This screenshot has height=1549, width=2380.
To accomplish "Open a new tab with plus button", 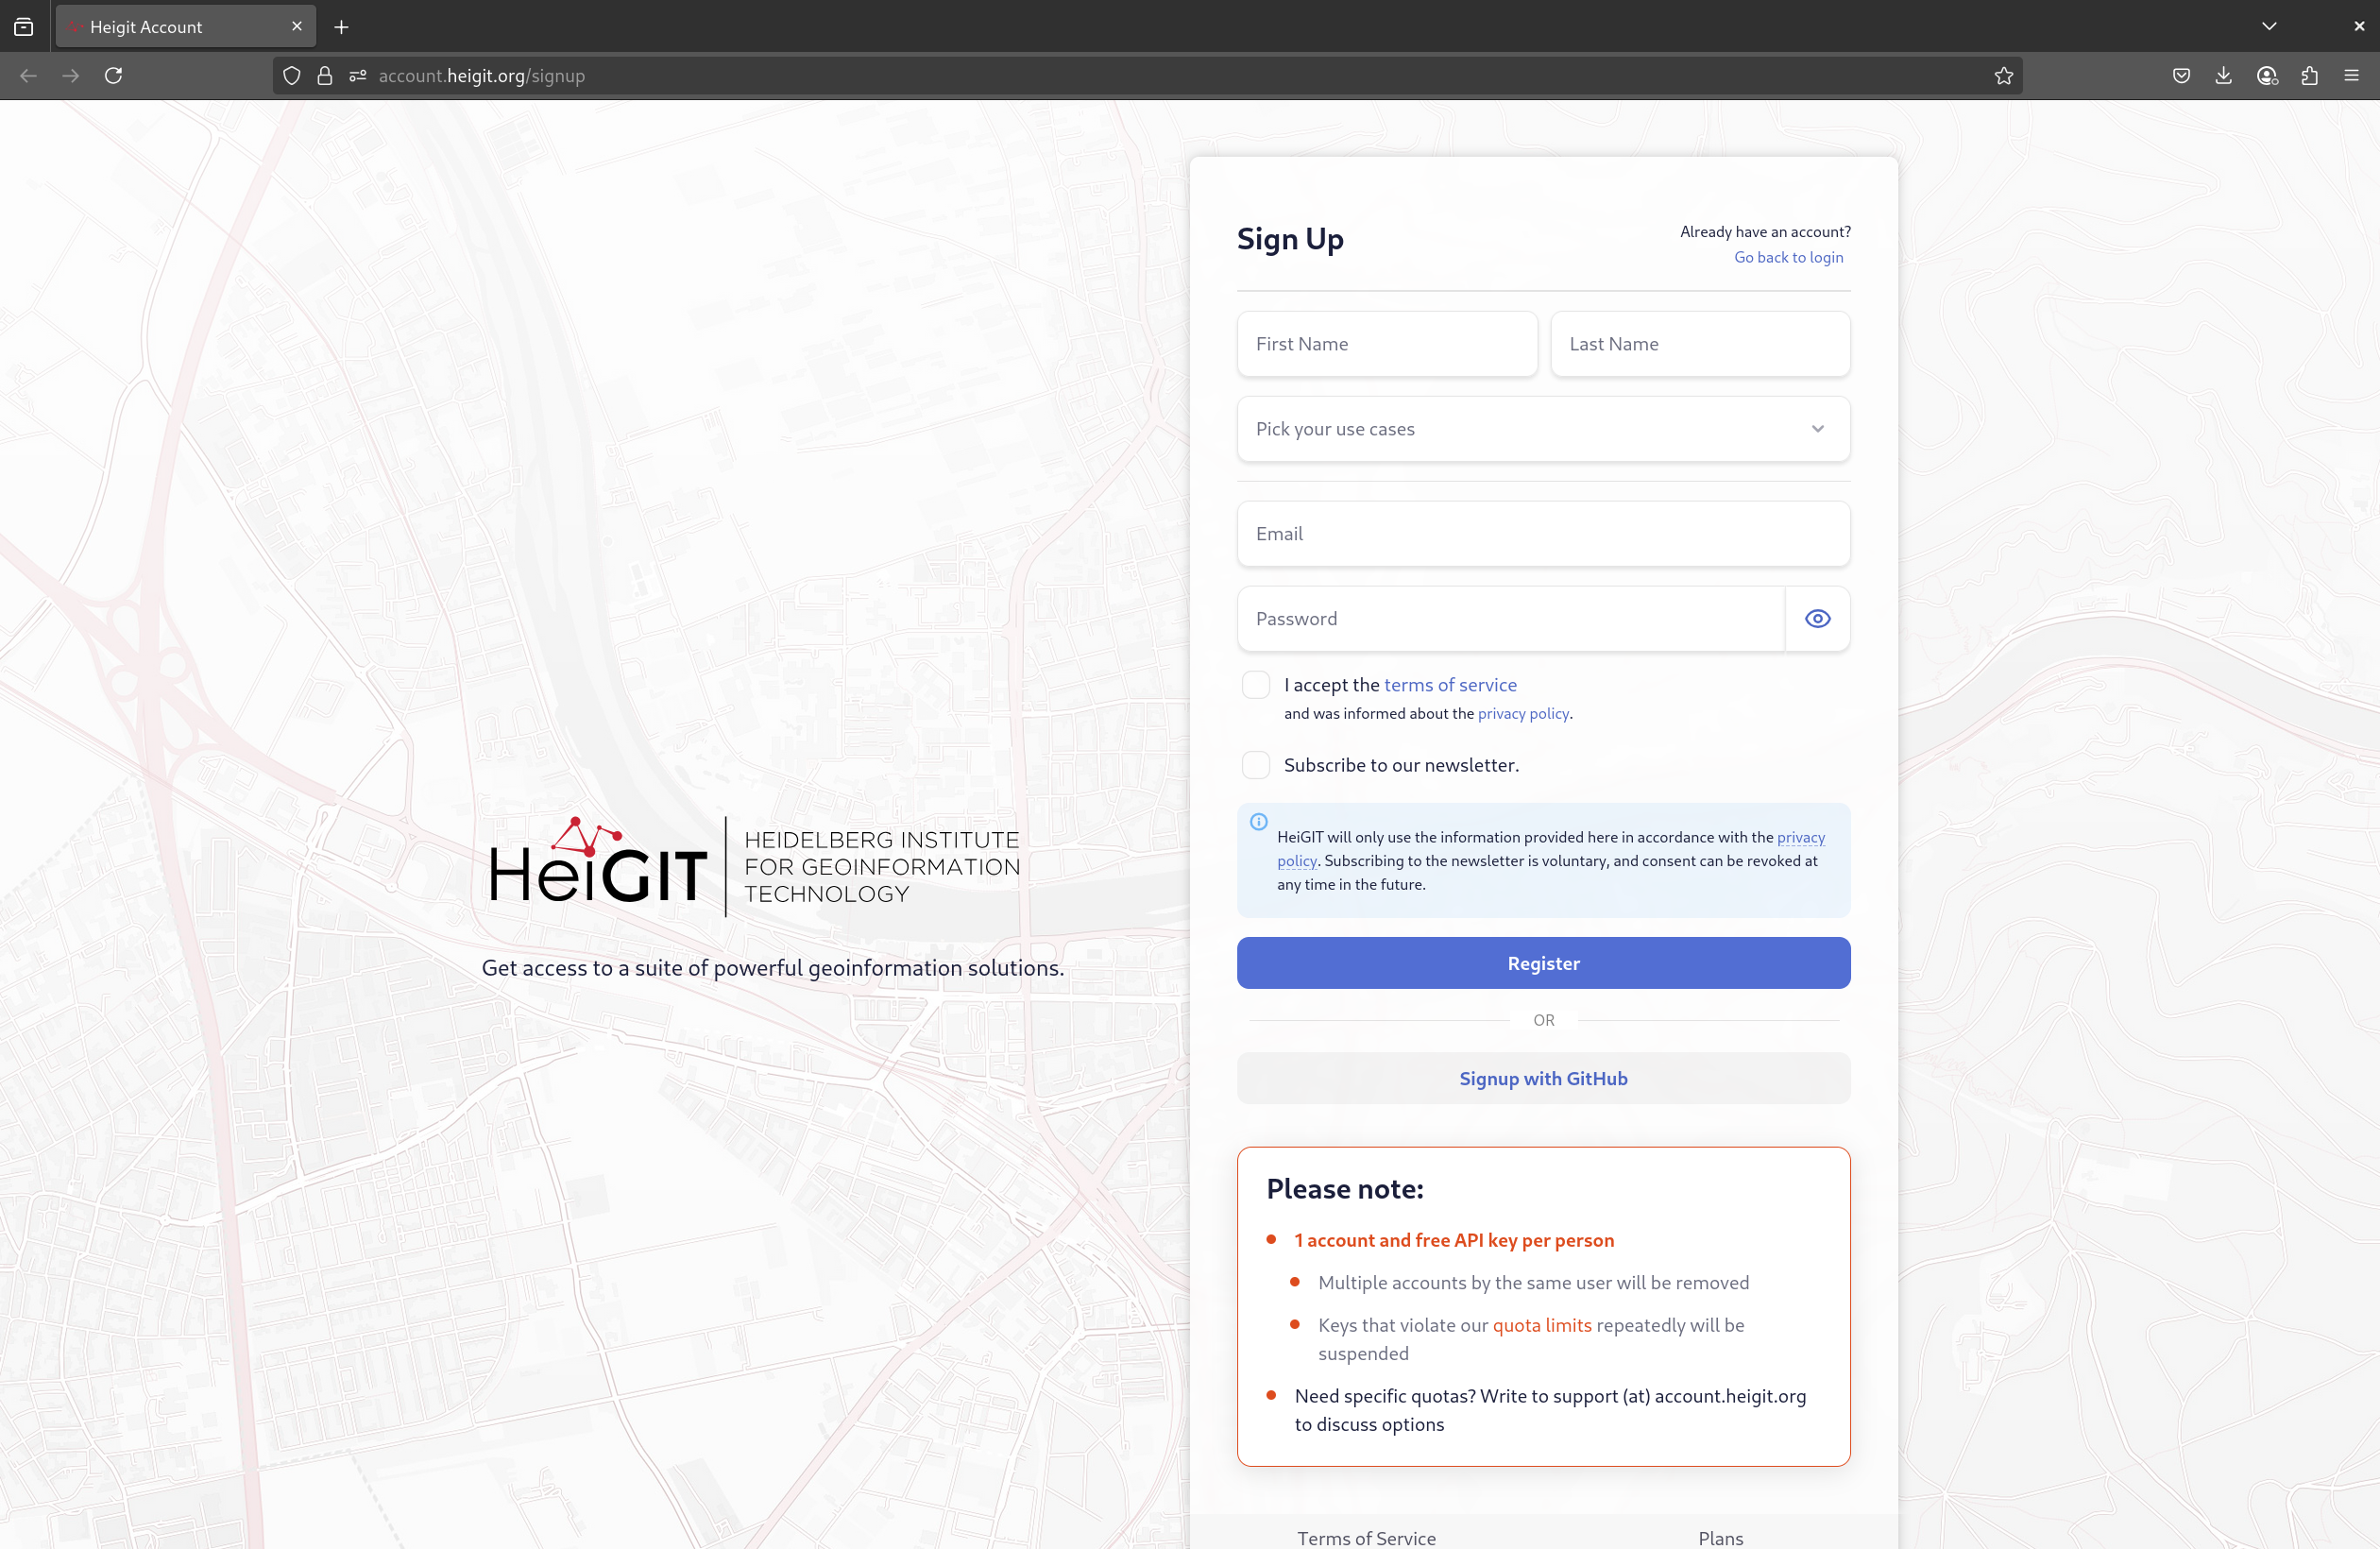I will (341, 27).
